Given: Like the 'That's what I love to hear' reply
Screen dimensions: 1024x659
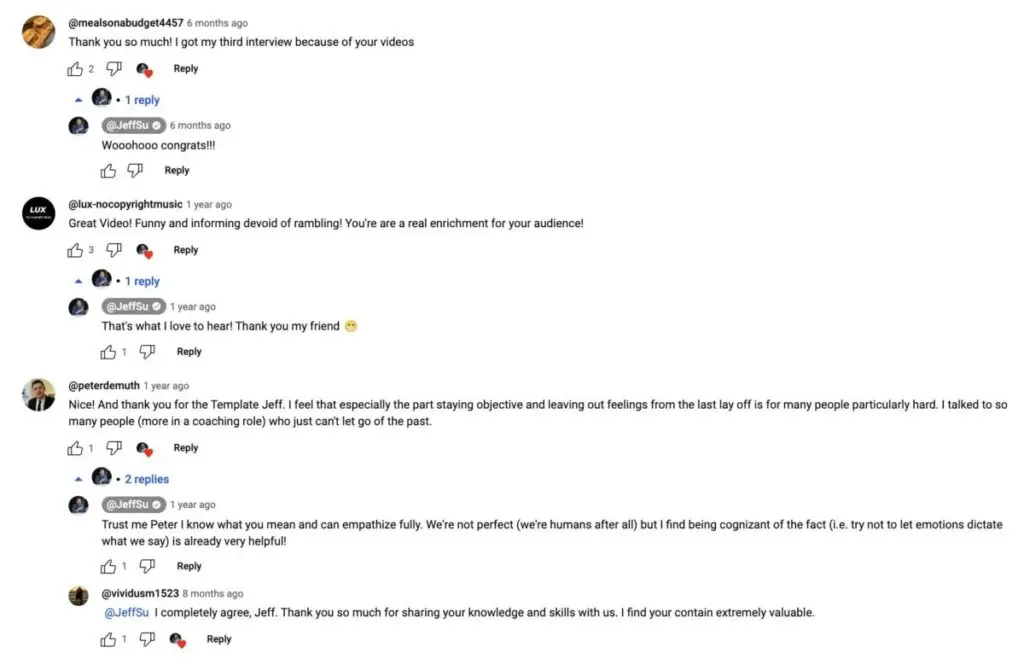Looking at the screenshot, I should point(108,352).
